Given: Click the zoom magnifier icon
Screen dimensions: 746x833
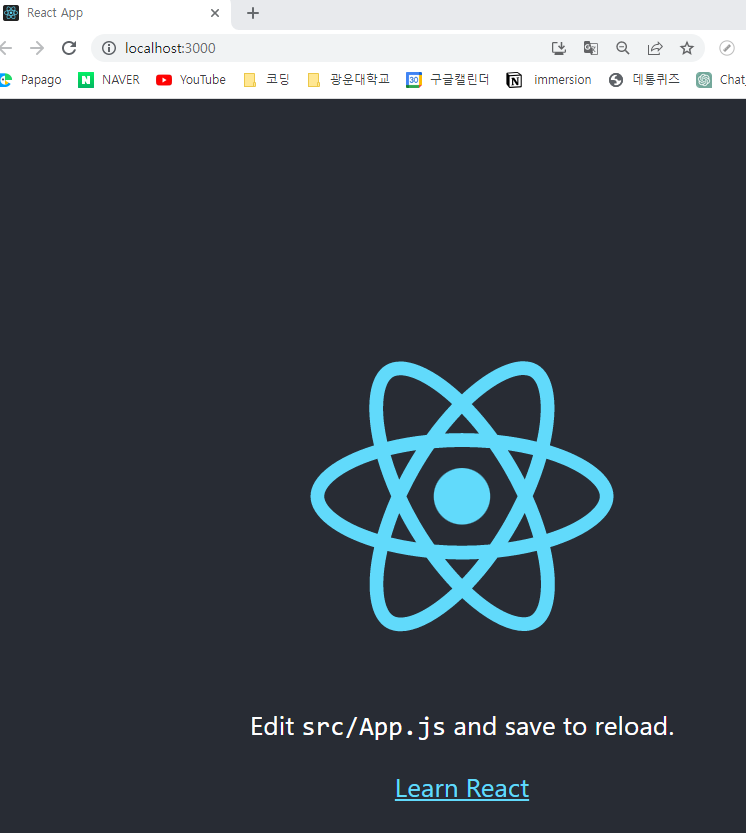Looking at the screenshot, I should (623, 48).
